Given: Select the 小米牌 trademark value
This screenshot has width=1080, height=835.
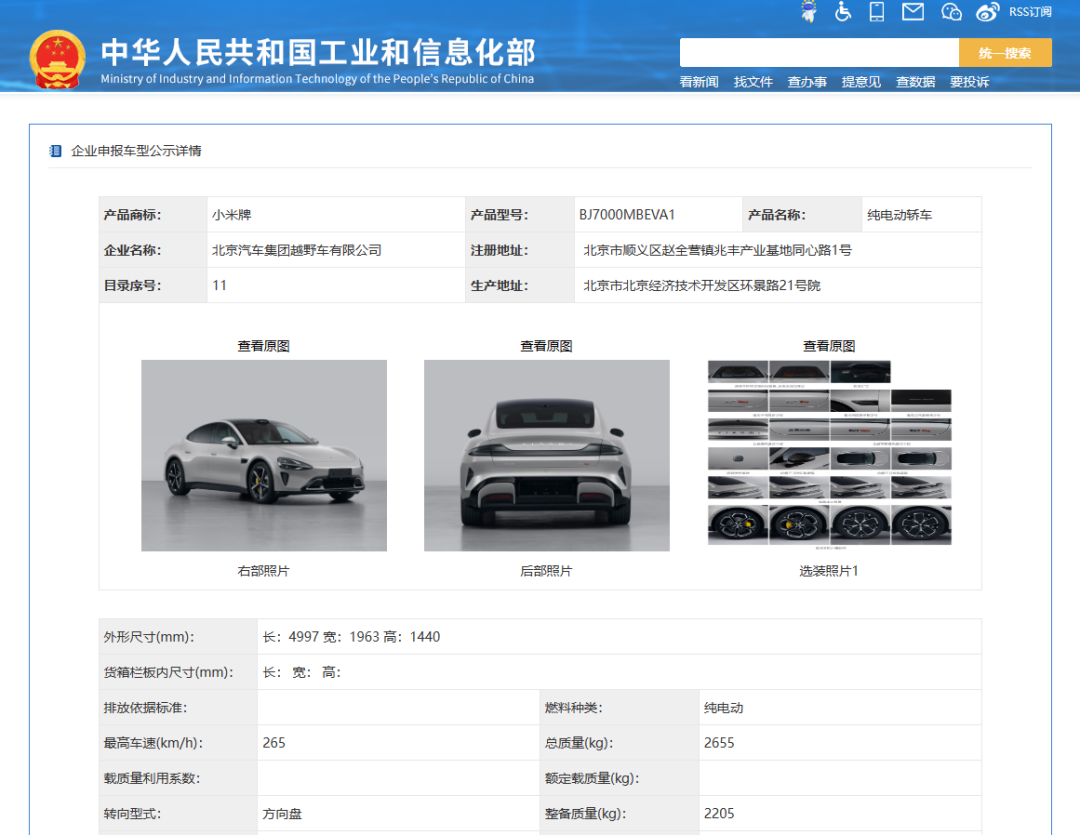Looking at the screenshot, I should coord(231,215).
